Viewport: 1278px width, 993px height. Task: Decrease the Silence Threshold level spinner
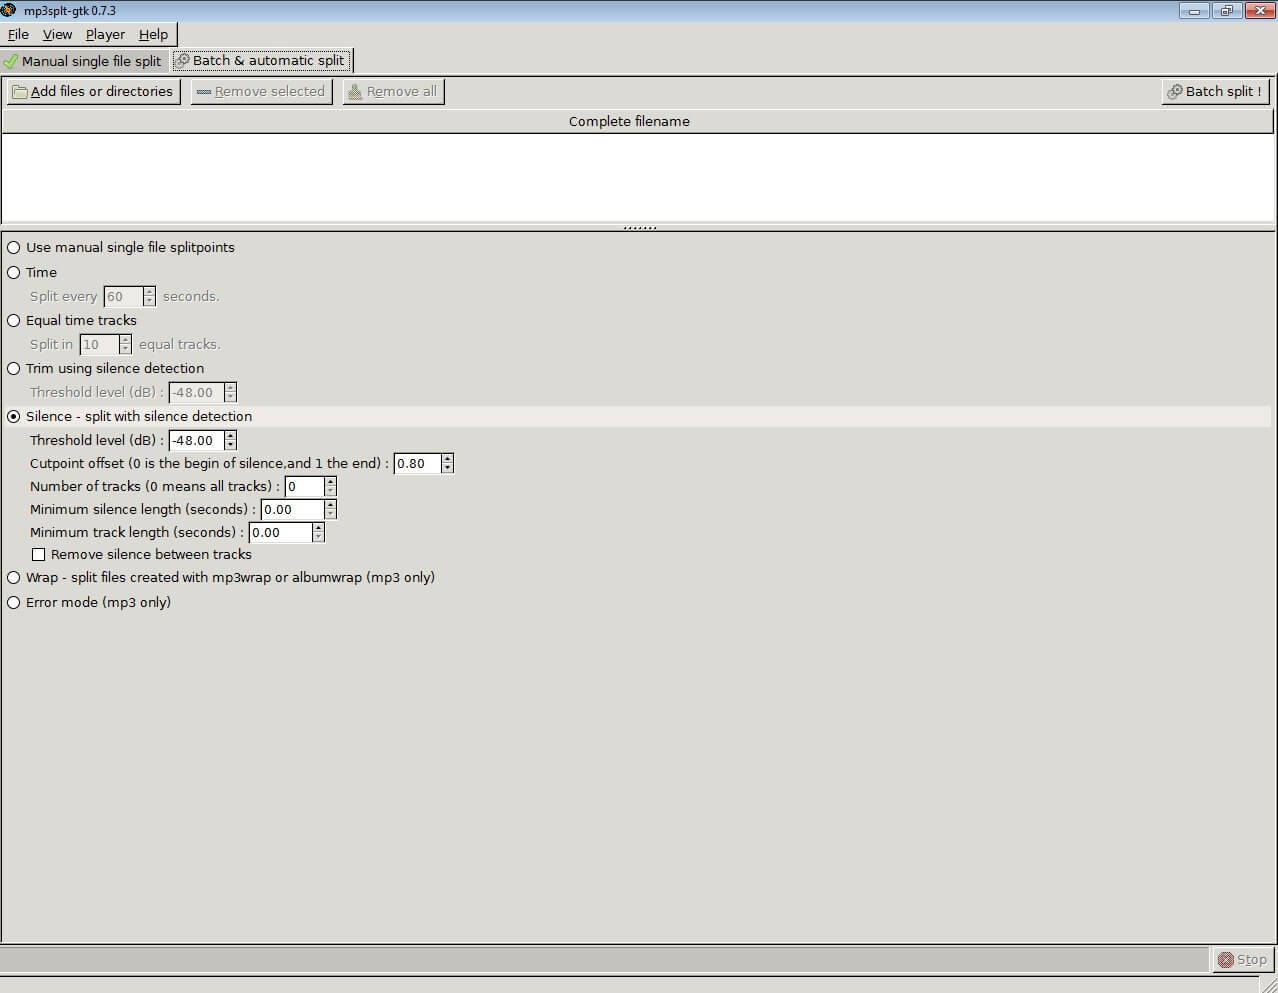(x=231, y=445)
